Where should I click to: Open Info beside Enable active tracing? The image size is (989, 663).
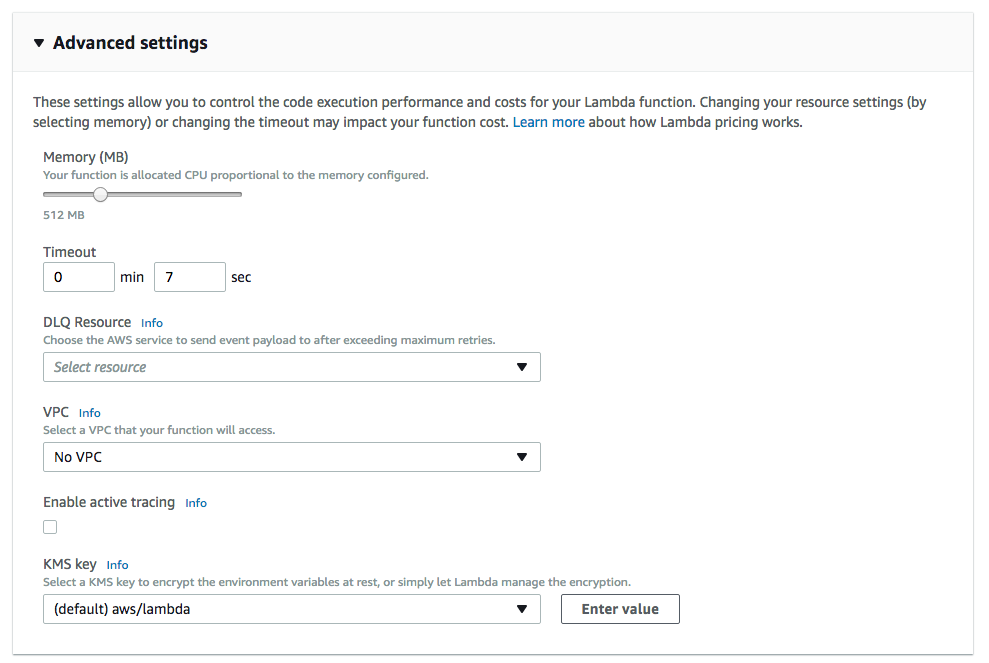[x=196, y=503]
